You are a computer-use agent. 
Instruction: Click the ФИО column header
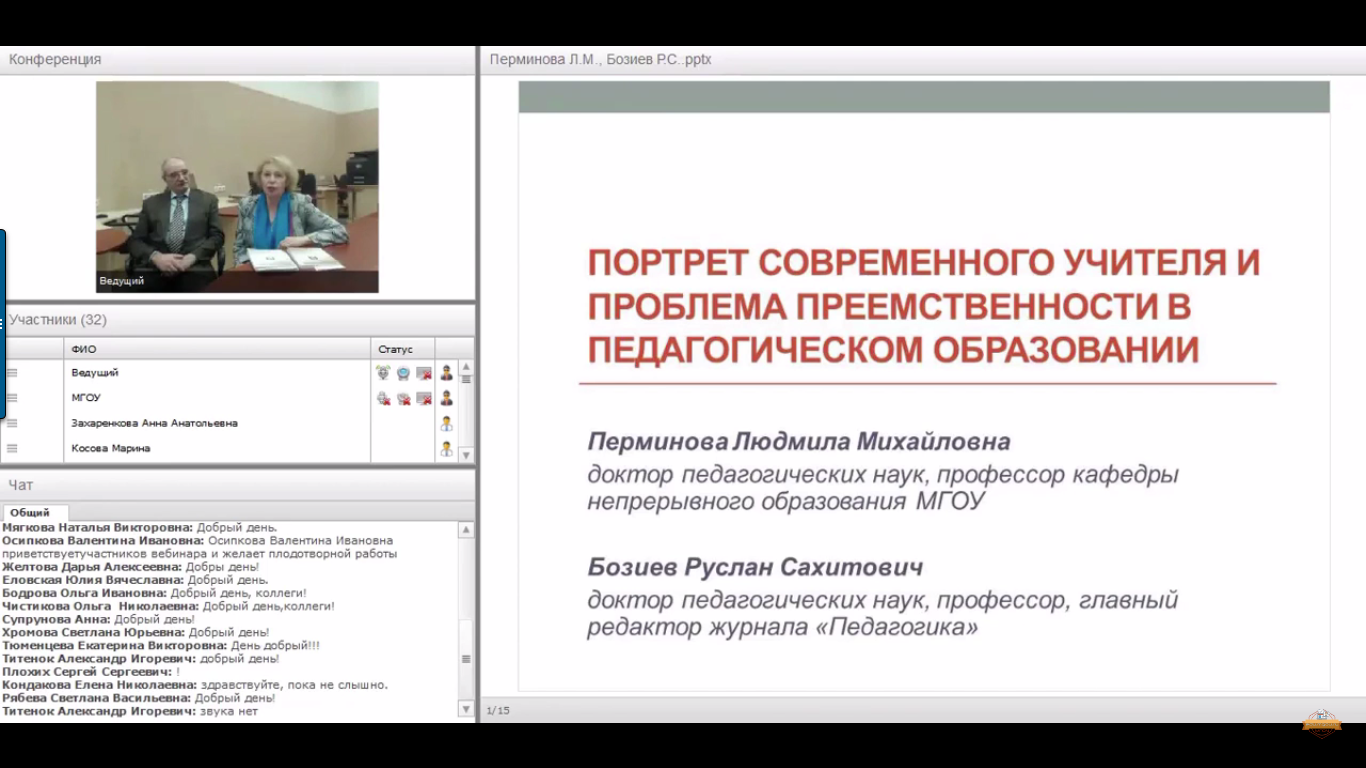click(x=84, y=349)
